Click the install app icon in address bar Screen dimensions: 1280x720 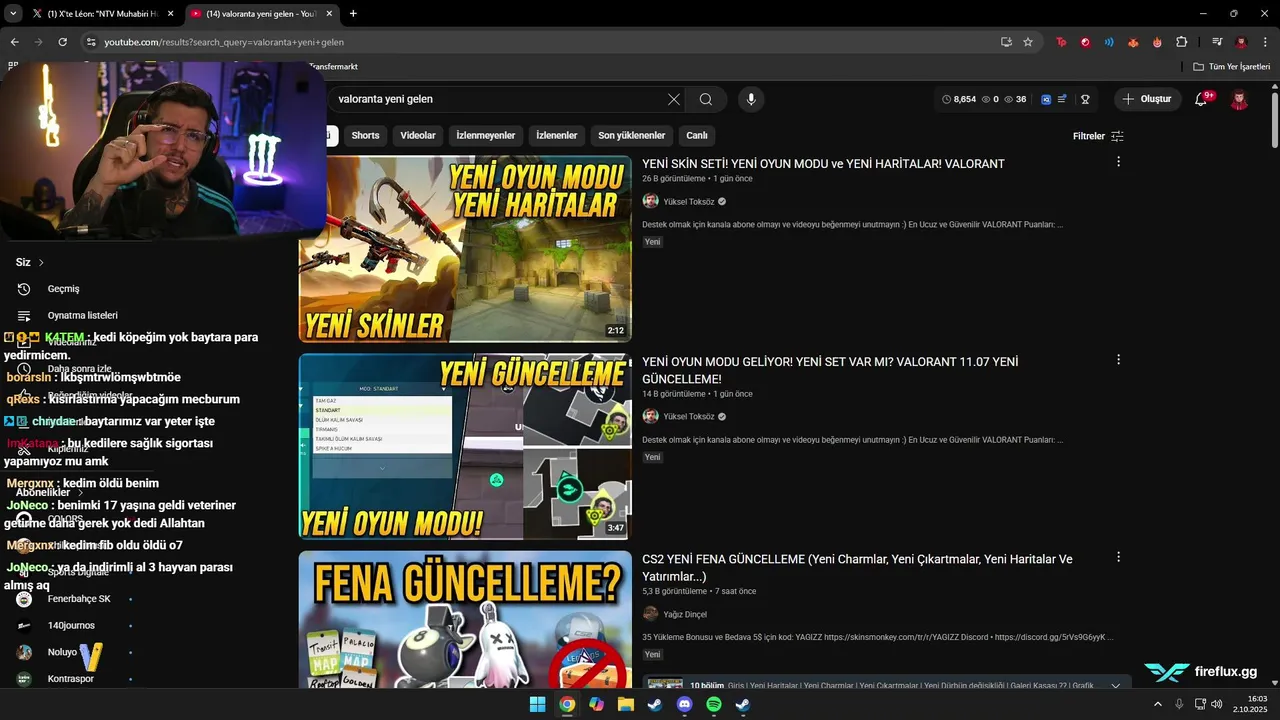[1006, 42]
